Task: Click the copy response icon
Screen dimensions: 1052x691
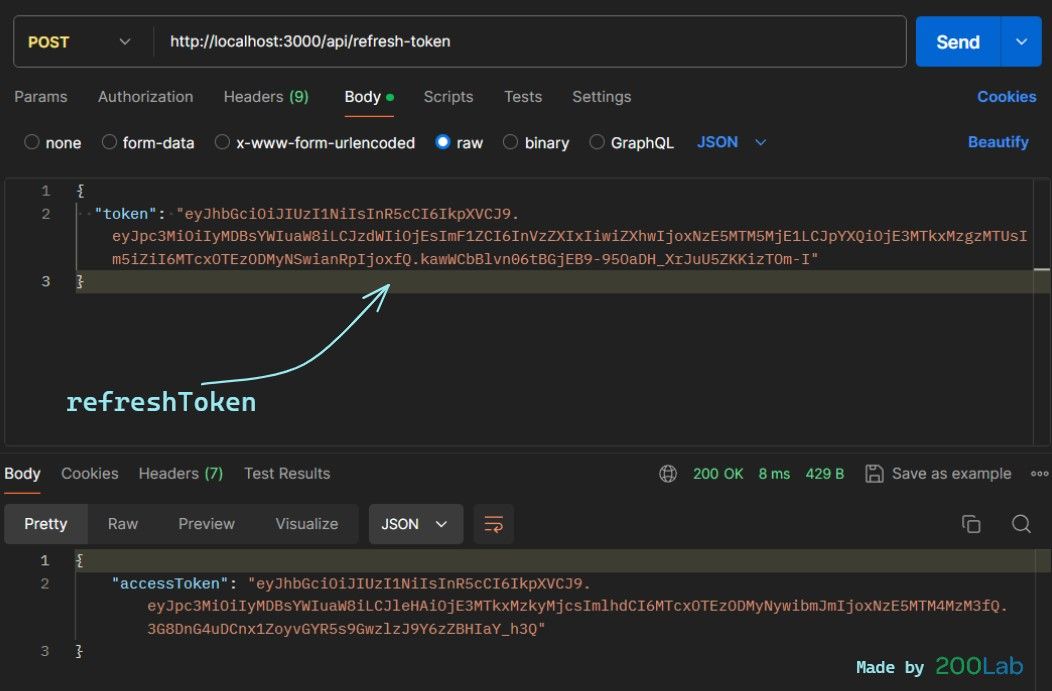Action: point(970,524)
